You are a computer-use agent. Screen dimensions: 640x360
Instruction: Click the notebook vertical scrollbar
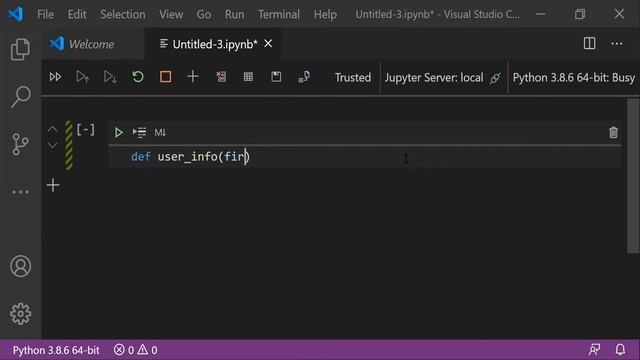pyautogui.click(x=633, y=176)
